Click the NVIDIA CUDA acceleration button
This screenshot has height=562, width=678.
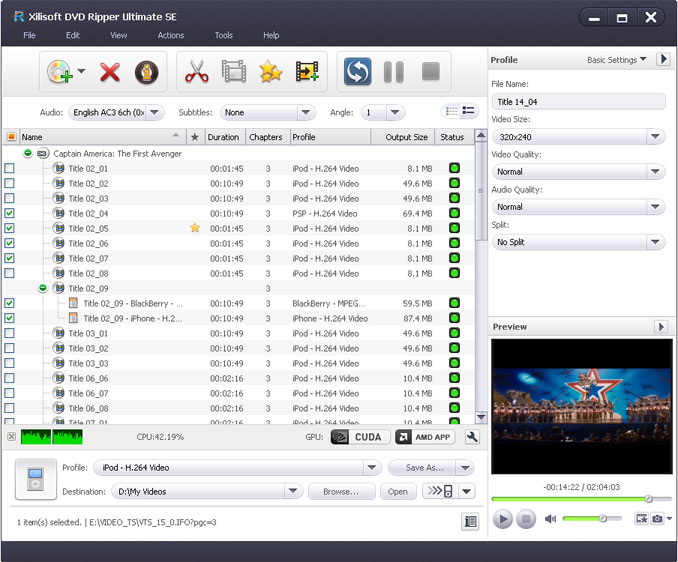pyautogui.click(x=360, y=437)
